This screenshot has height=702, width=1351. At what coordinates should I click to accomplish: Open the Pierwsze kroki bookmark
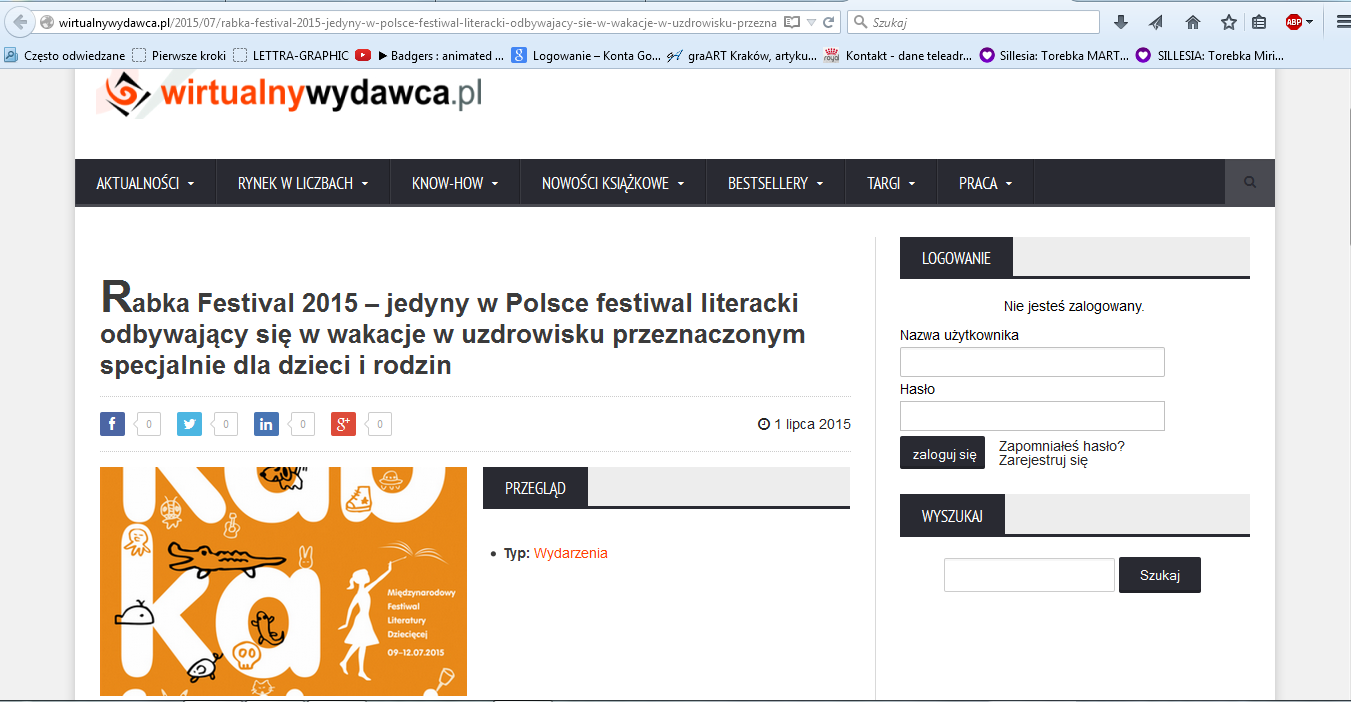[x=180, y=56]
